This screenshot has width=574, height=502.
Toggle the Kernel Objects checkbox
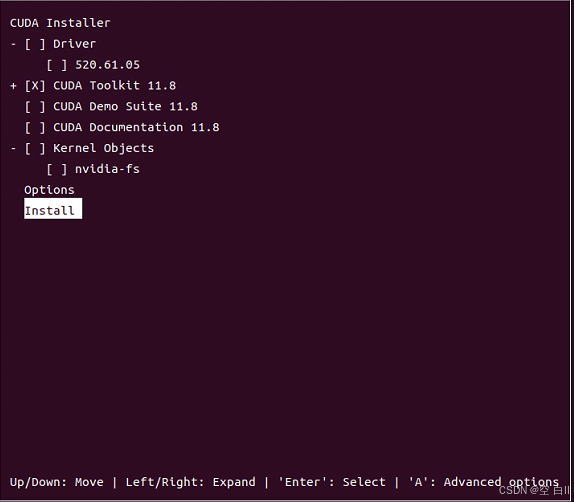click(35, 148)
